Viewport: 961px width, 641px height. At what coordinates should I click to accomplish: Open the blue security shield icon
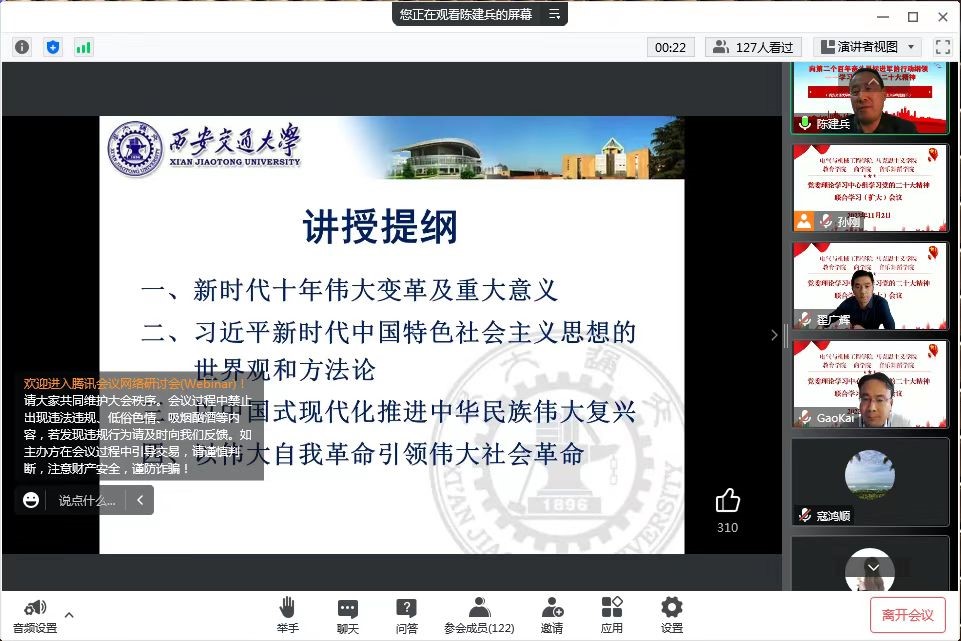53,47
